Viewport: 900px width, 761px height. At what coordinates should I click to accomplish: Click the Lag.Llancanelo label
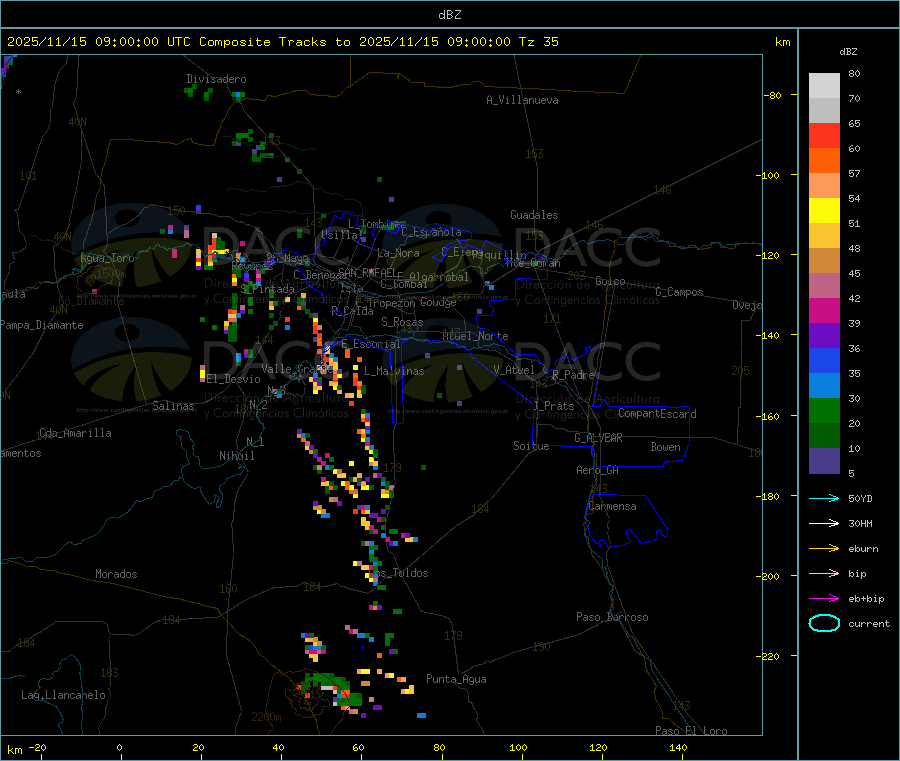[64, 695]
